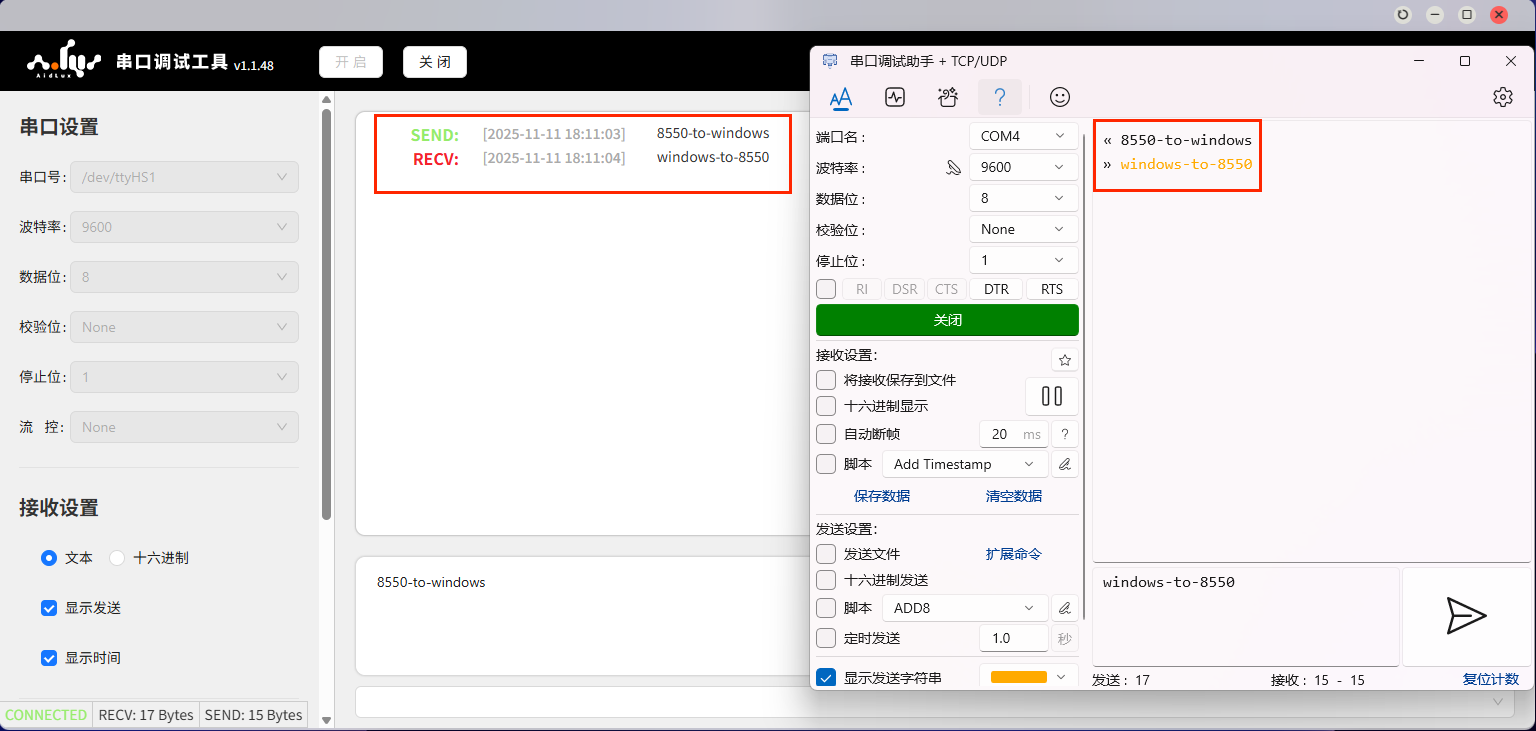The image size is (1536, 731).
Task: Open the 9600 baud rate dropdown
Action: pyautogui.click(x=1023, y=167)
